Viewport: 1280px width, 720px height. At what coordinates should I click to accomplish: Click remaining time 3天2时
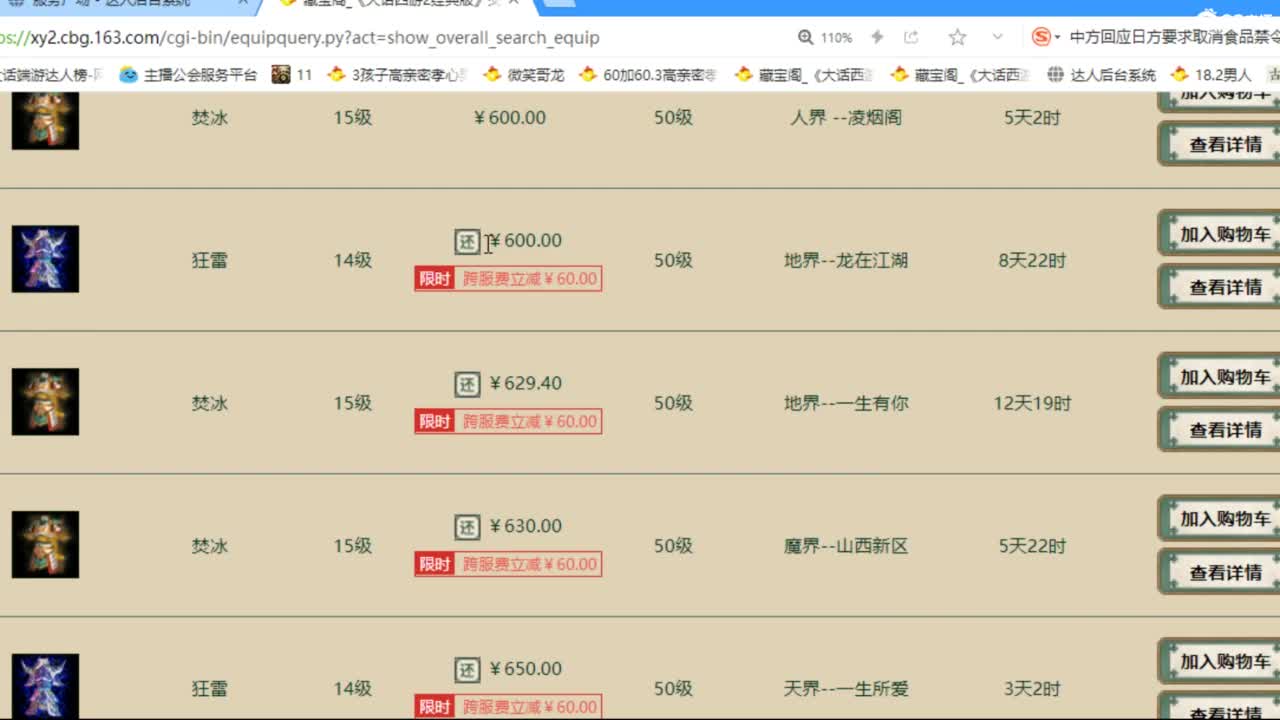(1033, 689)
